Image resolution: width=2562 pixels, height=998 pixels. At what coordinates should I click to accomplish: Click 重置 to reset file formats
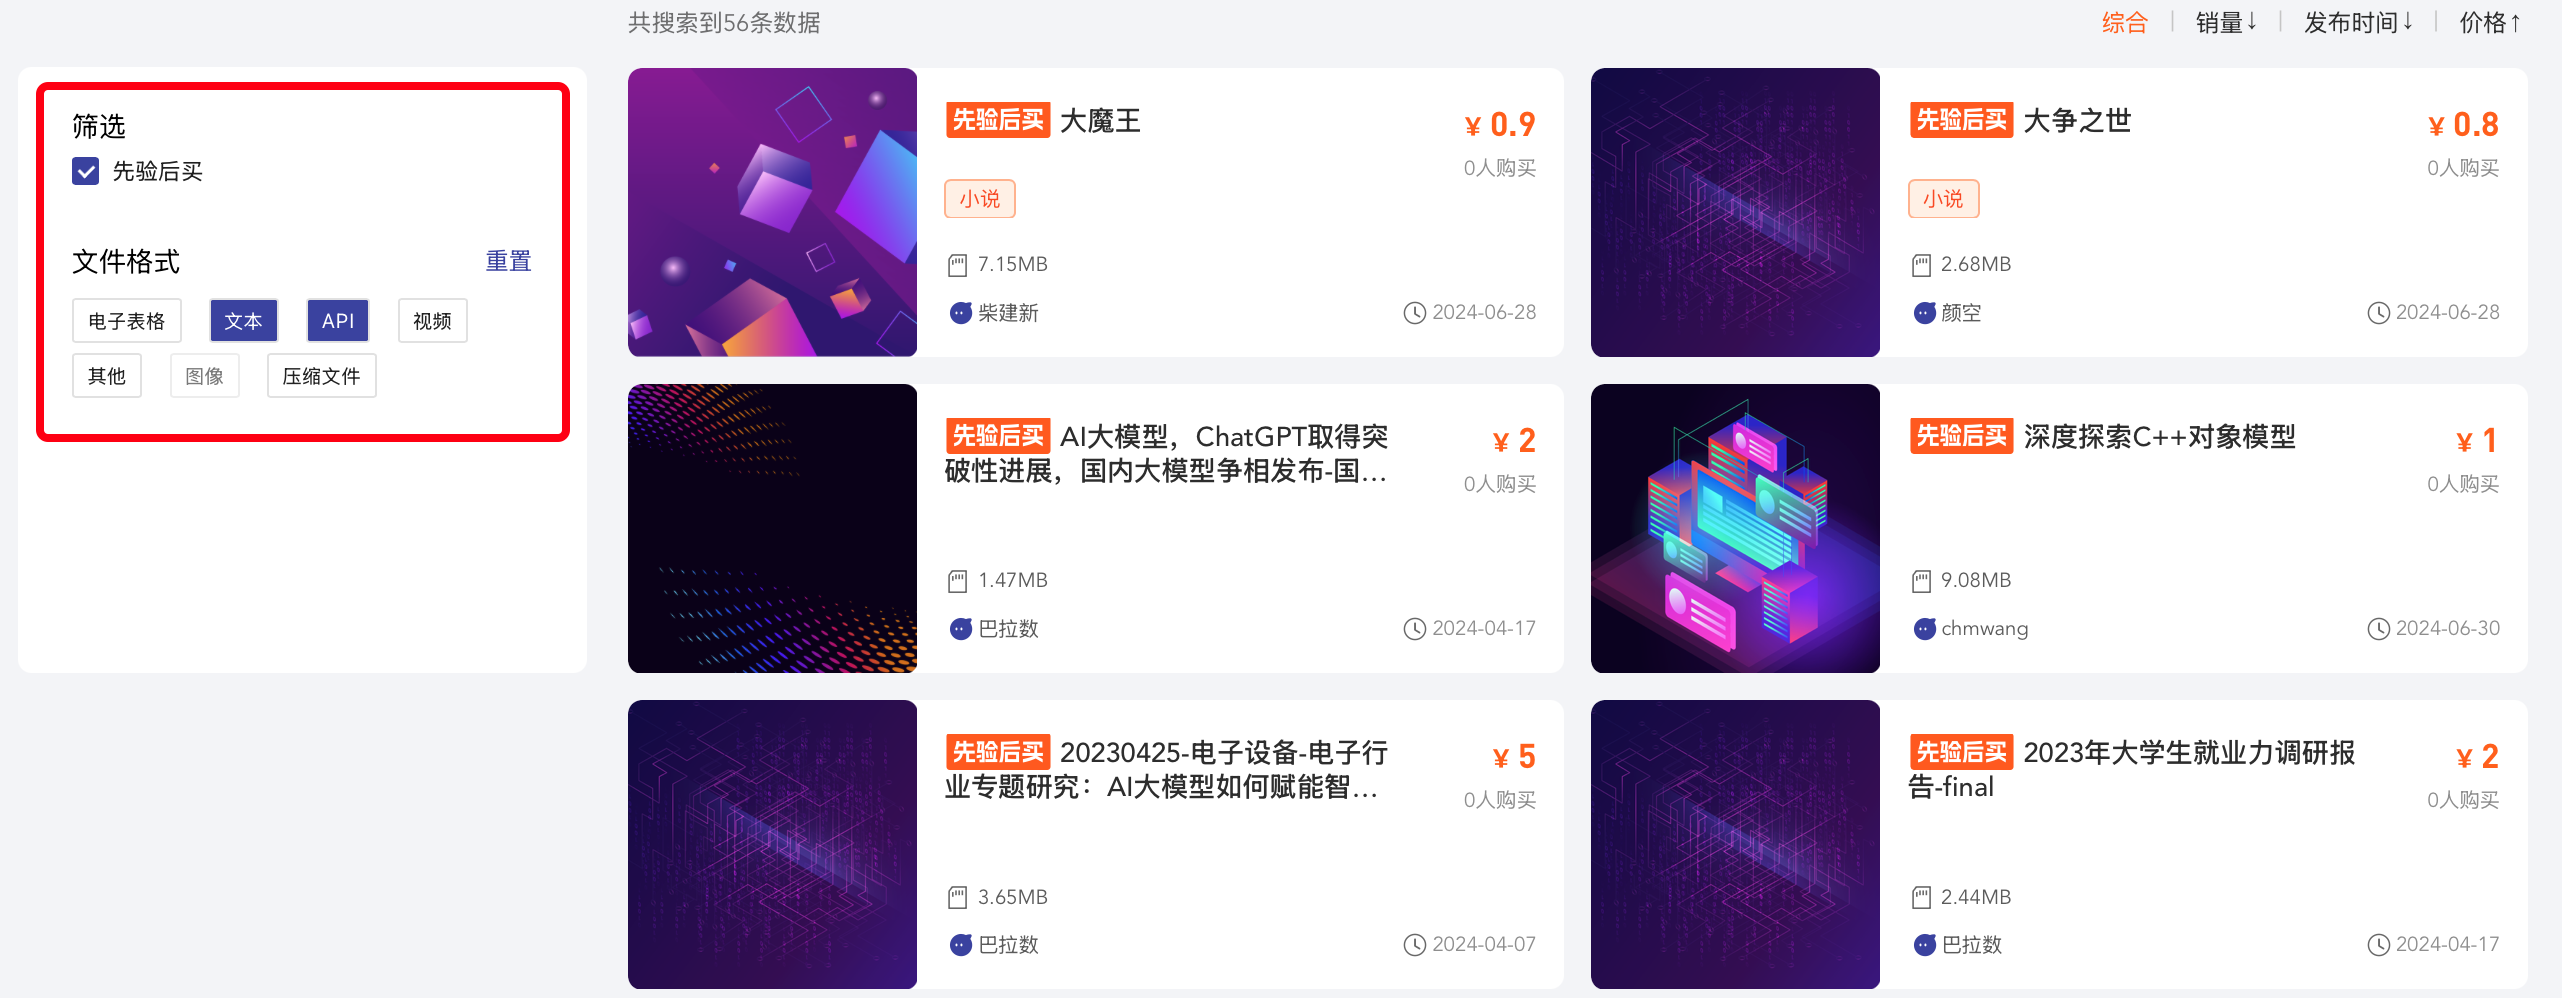pyautogui.click(x=508, y=261)
